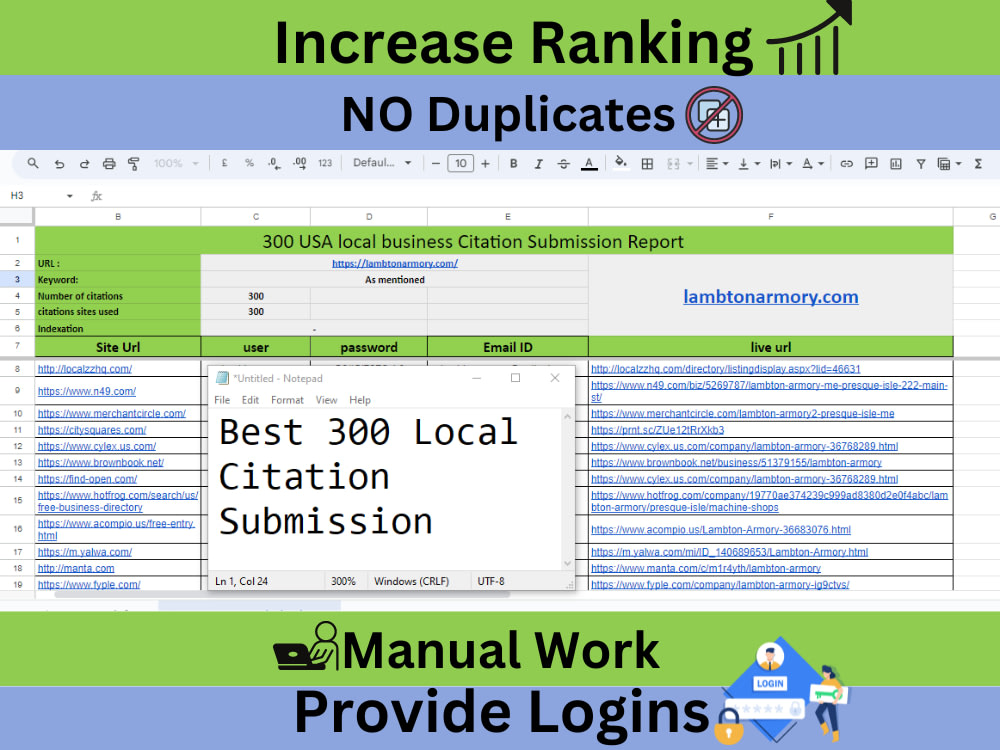Open the www.n49.com site link

tap(87, 391)
